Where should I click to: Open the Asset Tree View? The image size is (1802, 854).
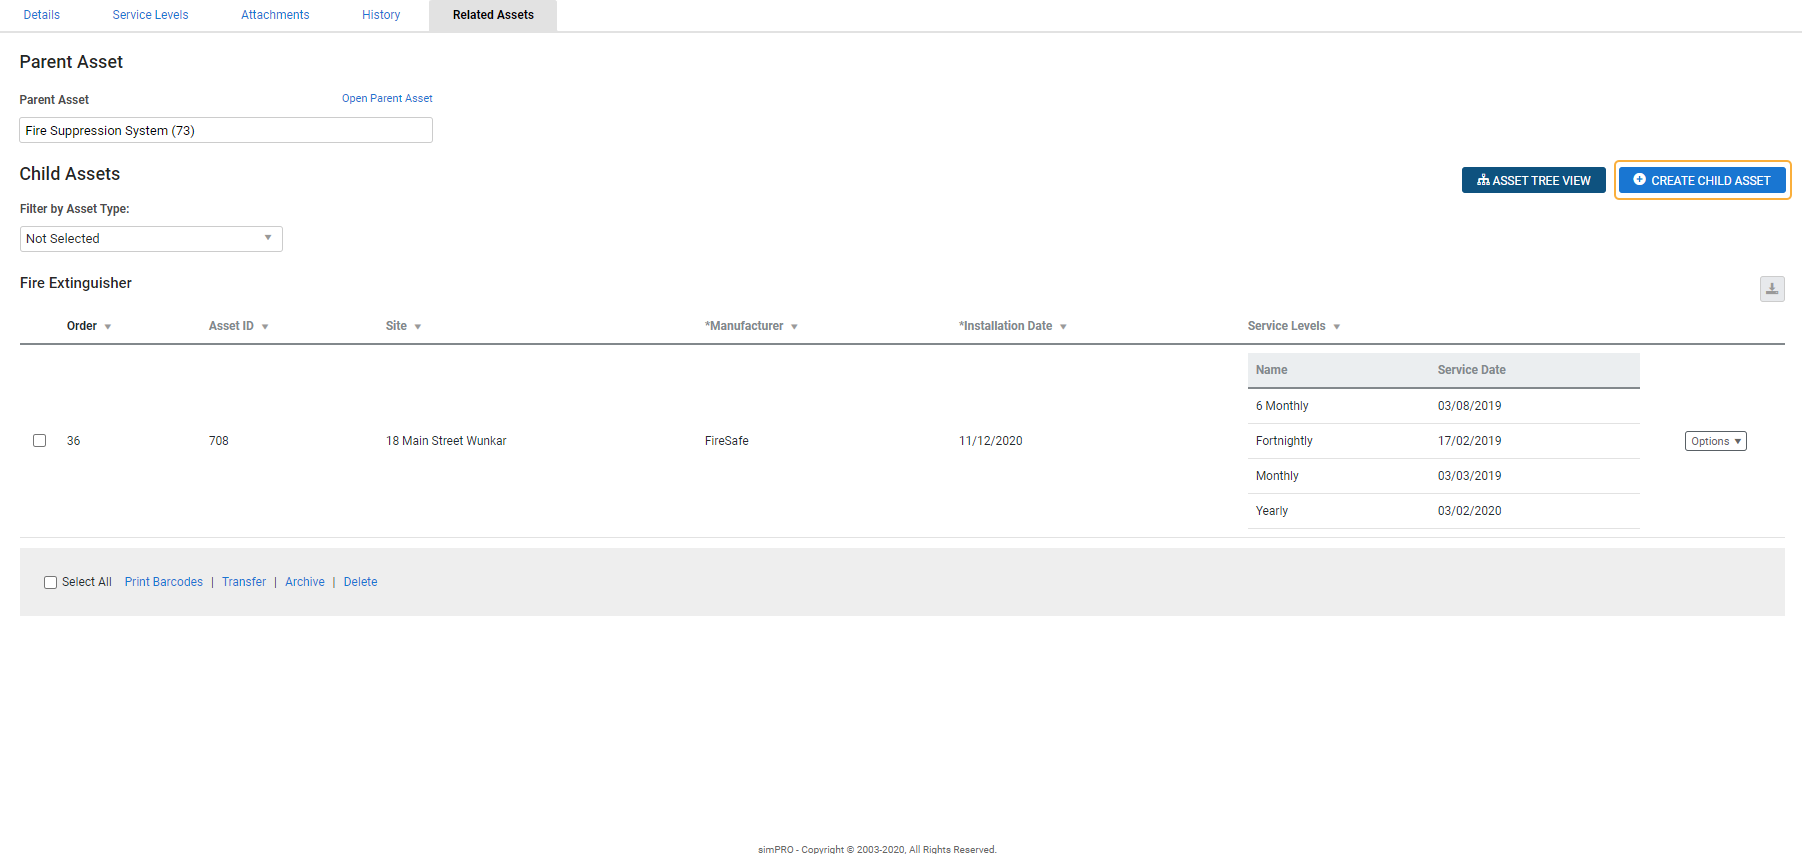(1533, 180)
